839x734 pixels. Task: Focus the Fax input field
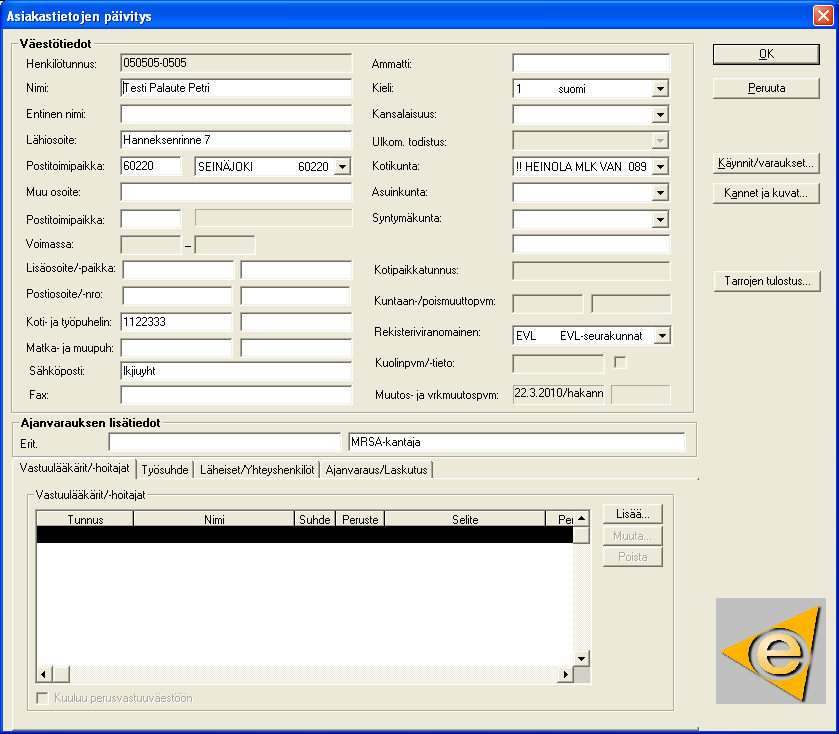(236, 395)
